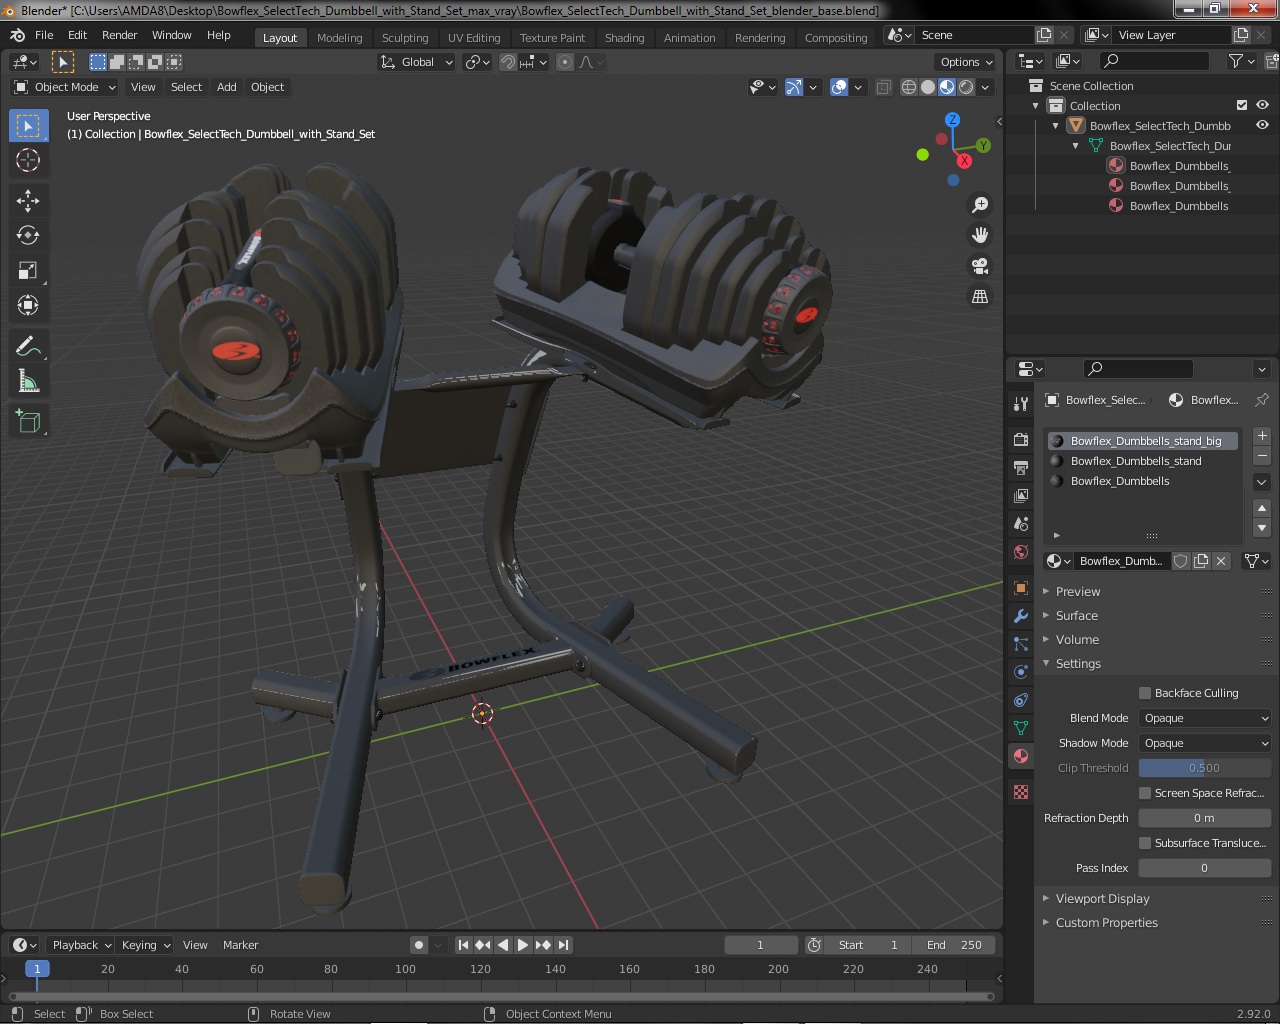Select Bowflex_Dumbbells_stand material slot
This screenshot has height=1024, width=1280.
click(x=1143, y=461)
